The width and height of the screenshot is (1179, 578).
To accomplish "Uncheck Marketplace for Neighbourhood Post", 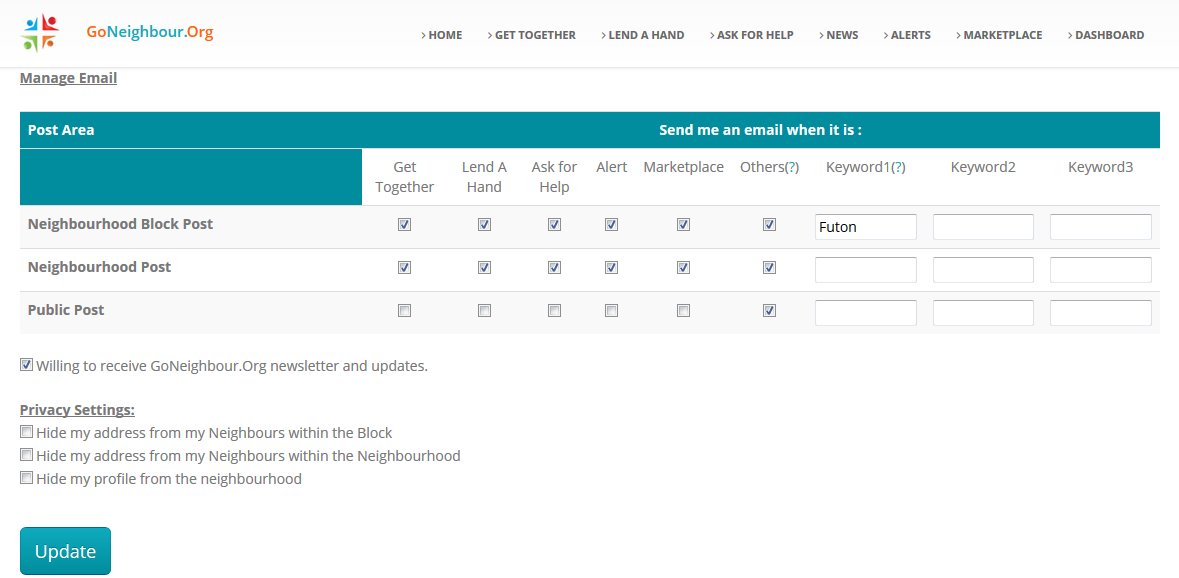I will 683,268.
